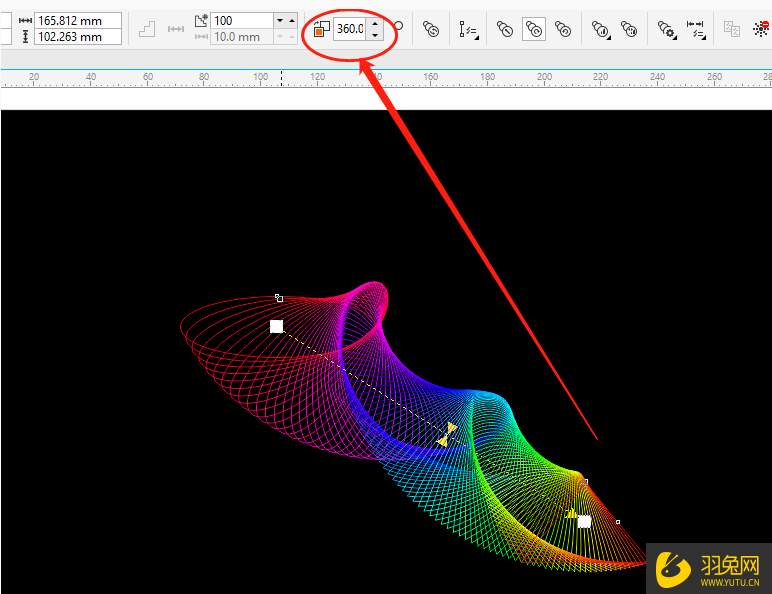
Task: Click the object height field 102.263 mm
Action: (77, 37)
